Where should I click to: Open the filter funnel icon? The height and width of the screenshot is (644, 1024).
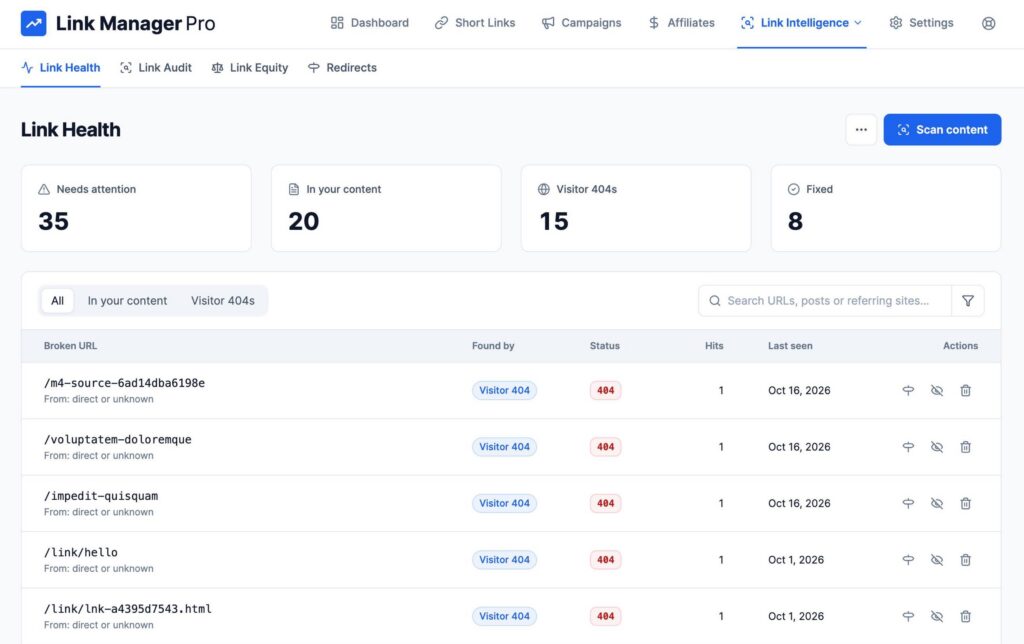click(968, 300)
